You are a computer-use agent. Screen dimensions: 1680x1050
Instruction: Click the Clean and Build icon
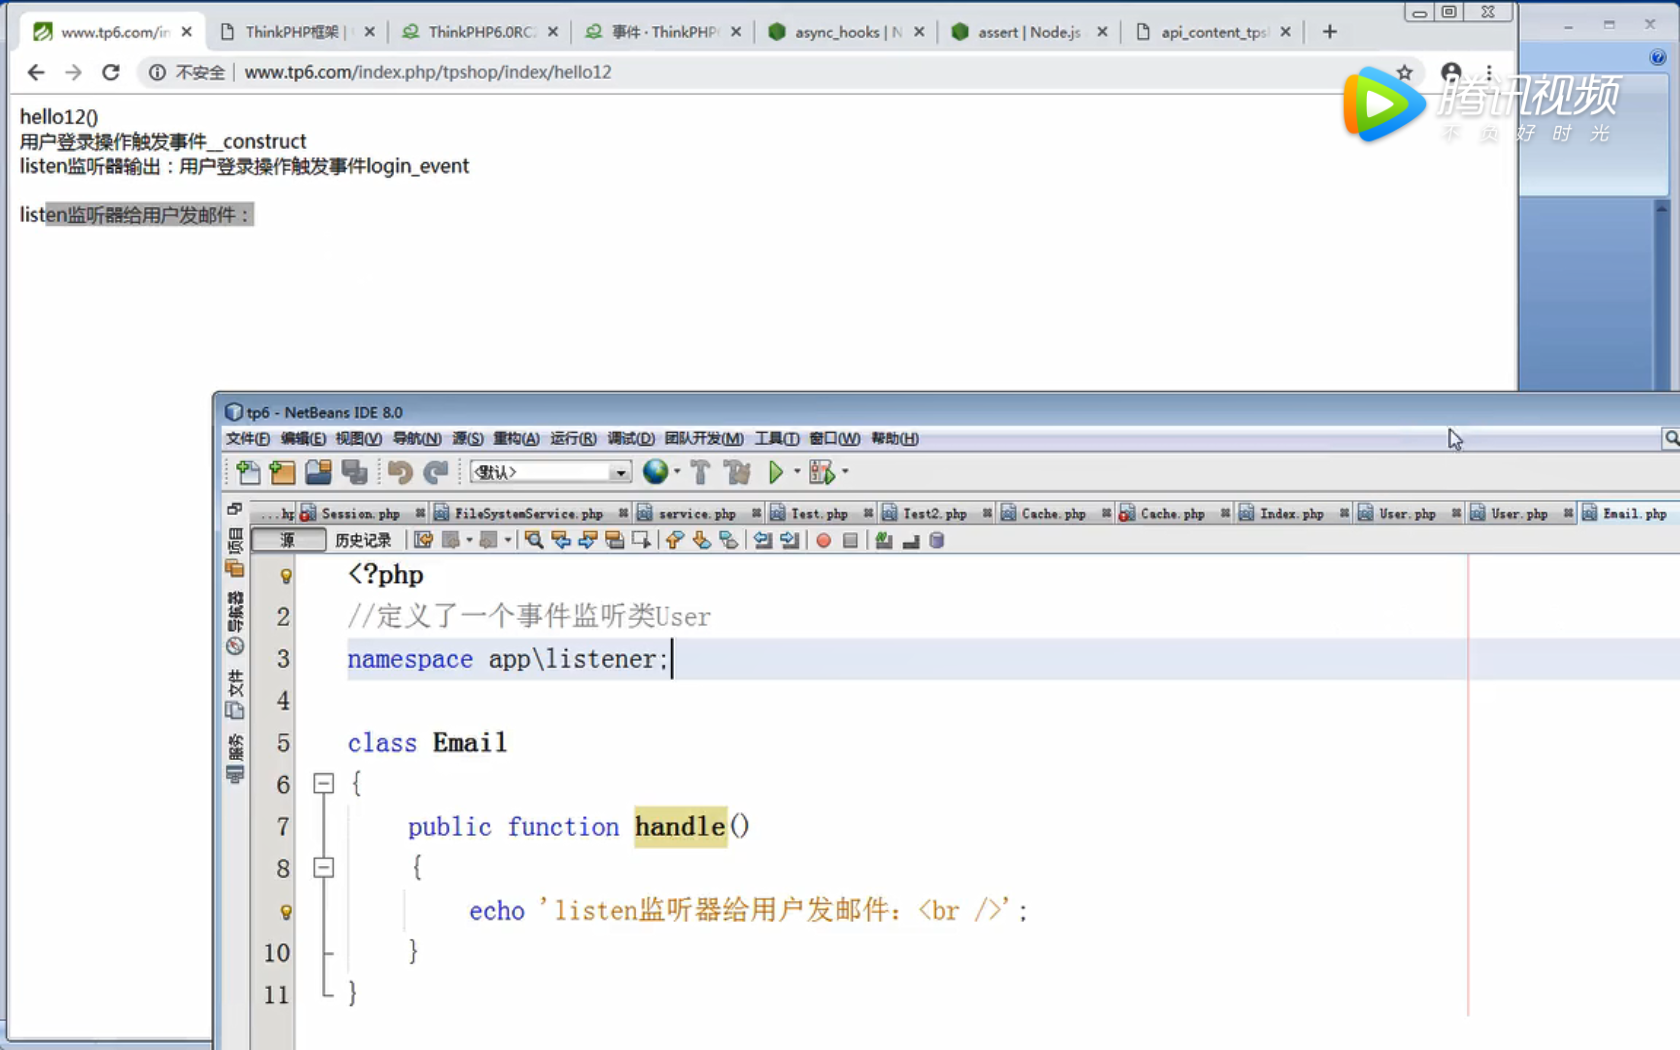[738, 472]
